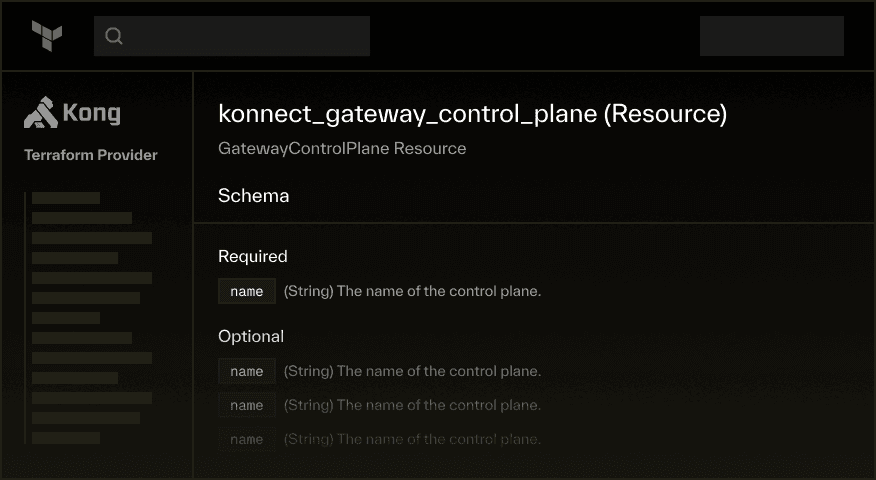Viewport: 876px width, 480px height.
Task: Click the Kong gorilla logo icon
Action: coord(41,112)
